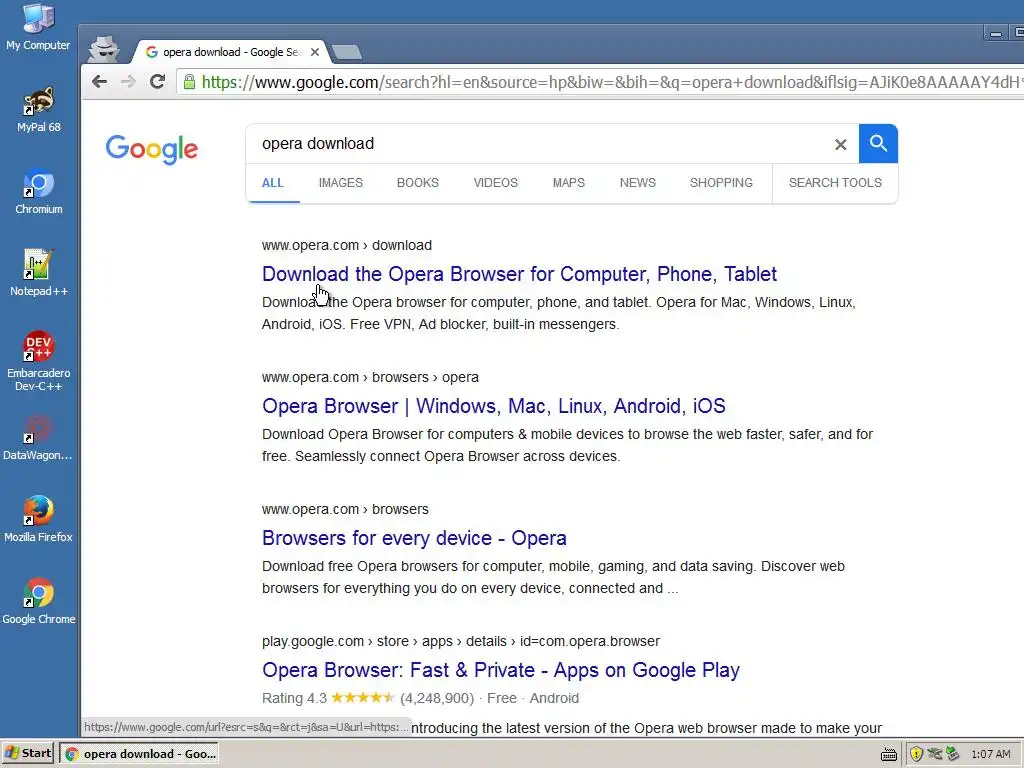Launch Notepad++ desktop shortcut
Image resolution: width=1024 pixels, height=768 pixels.
point(39,273)
